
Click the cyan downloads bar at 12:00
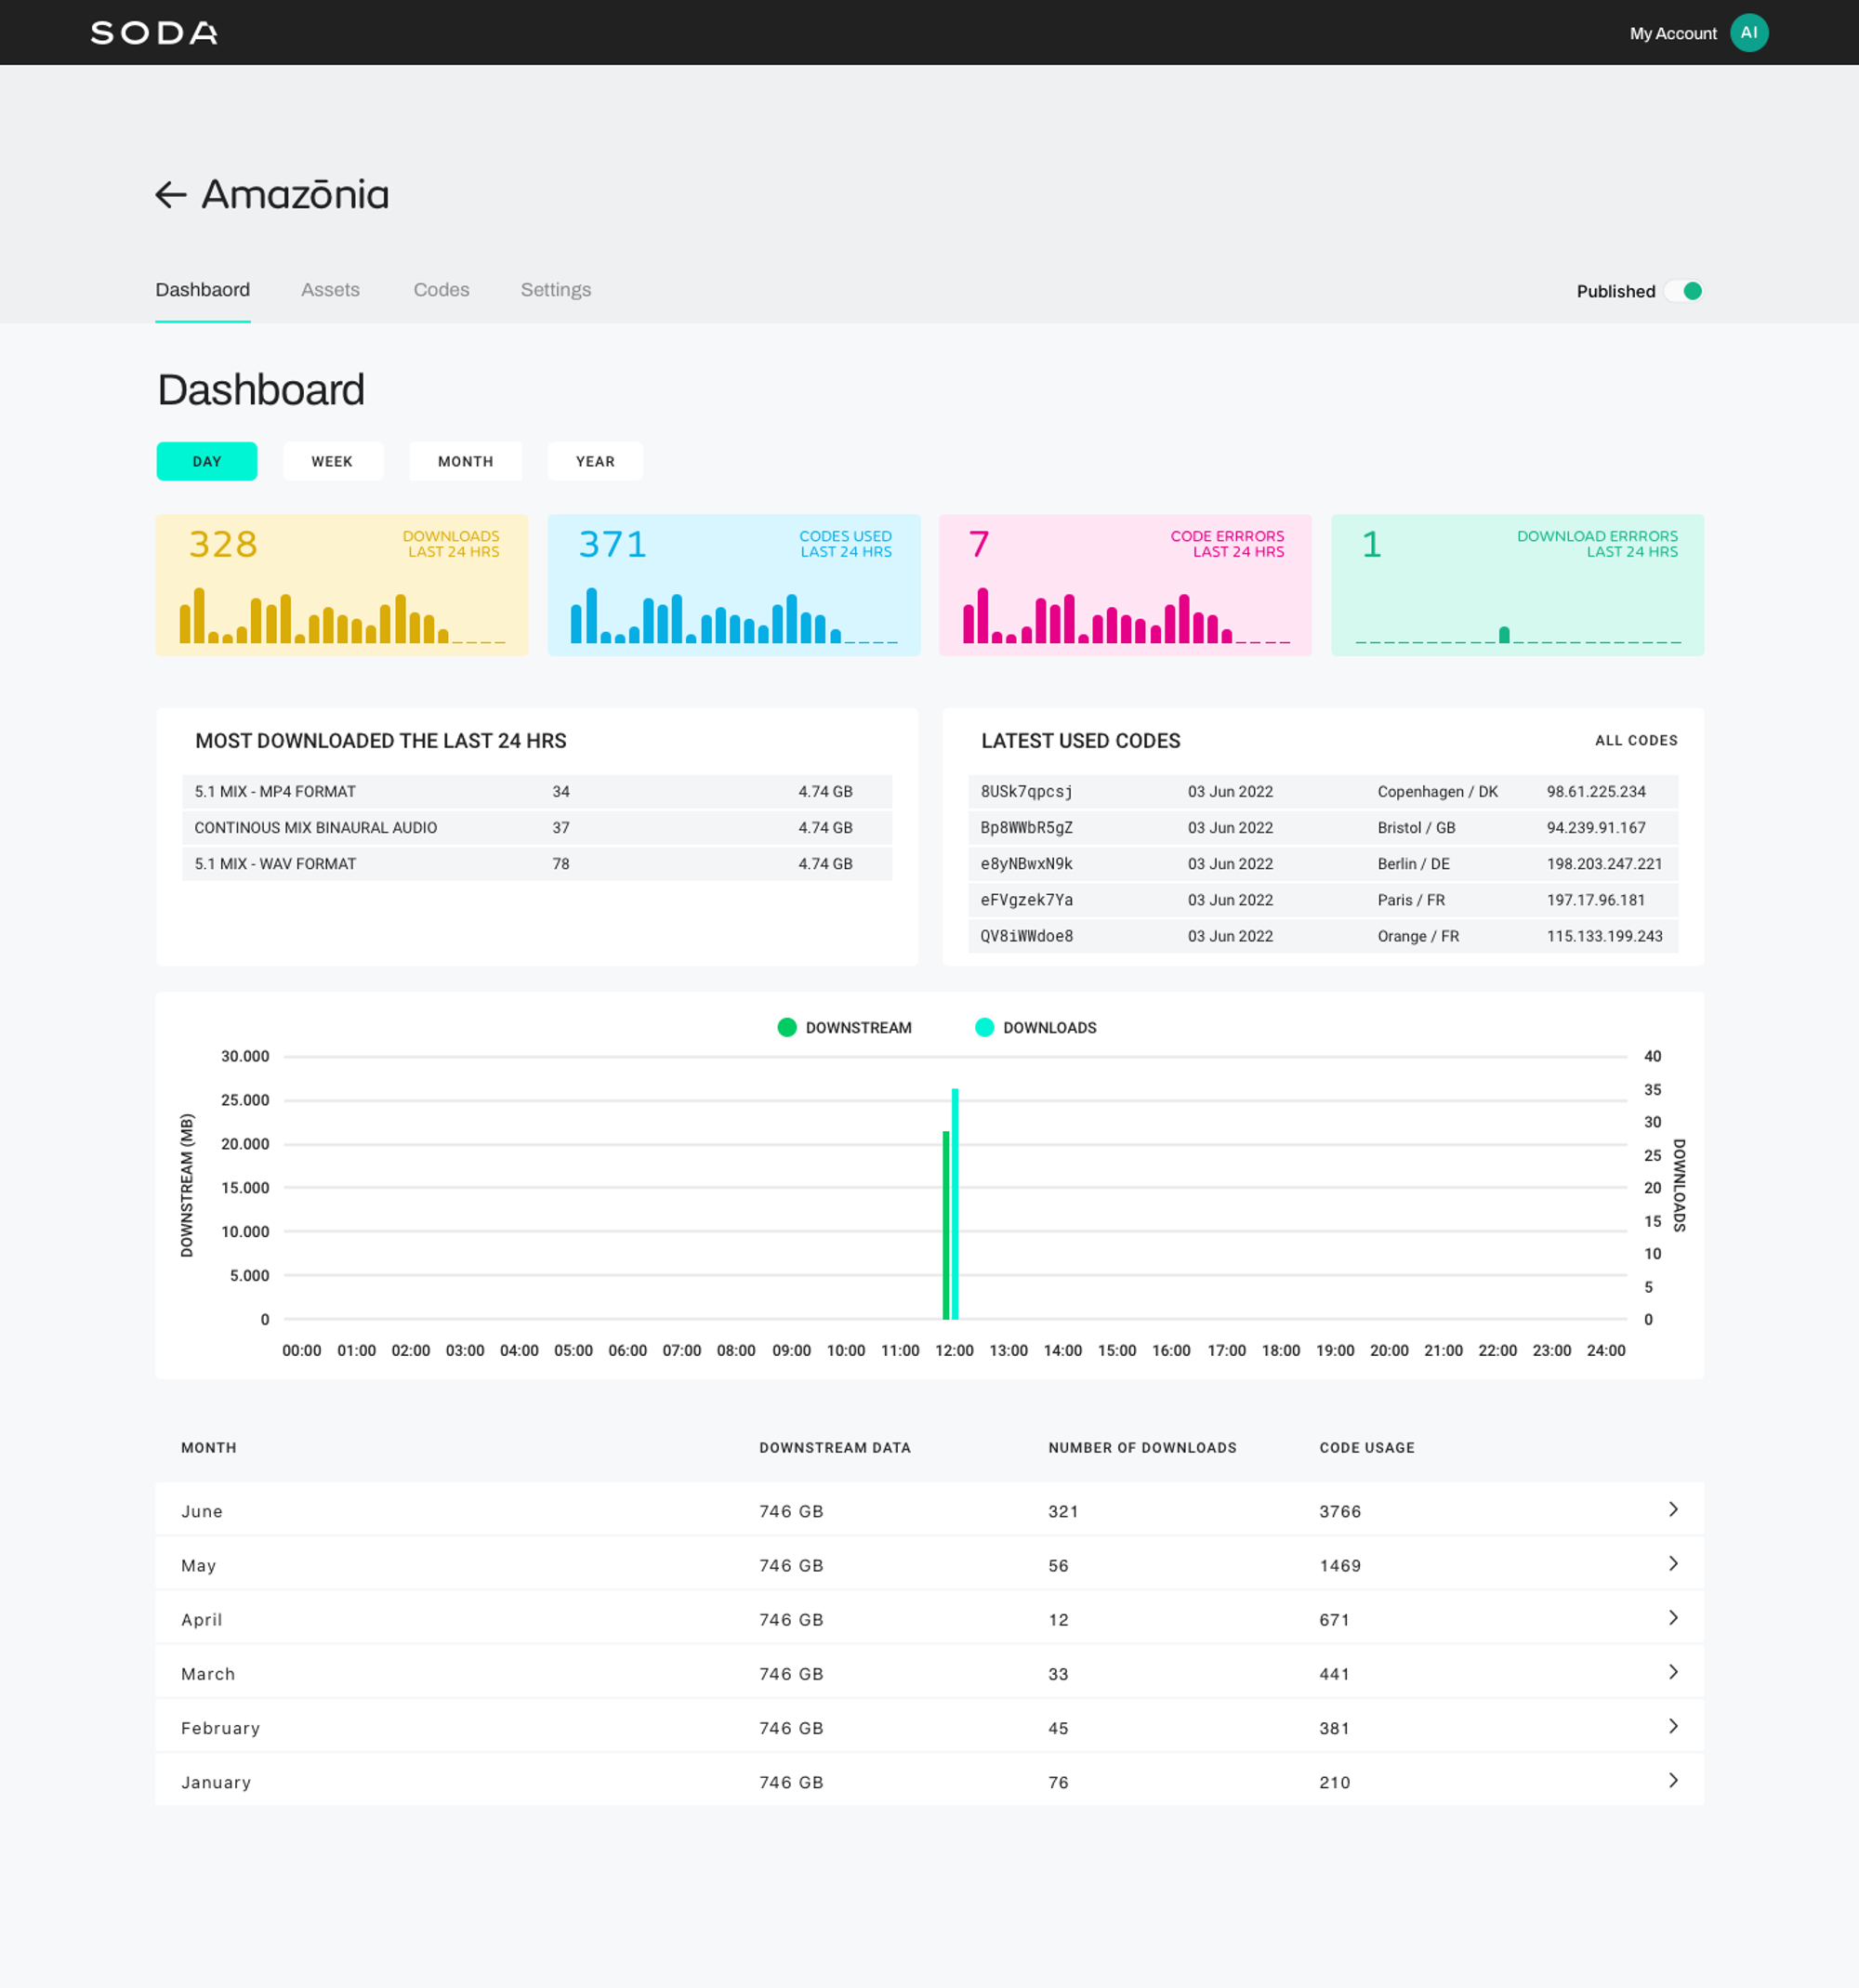tap(955, 1204)
